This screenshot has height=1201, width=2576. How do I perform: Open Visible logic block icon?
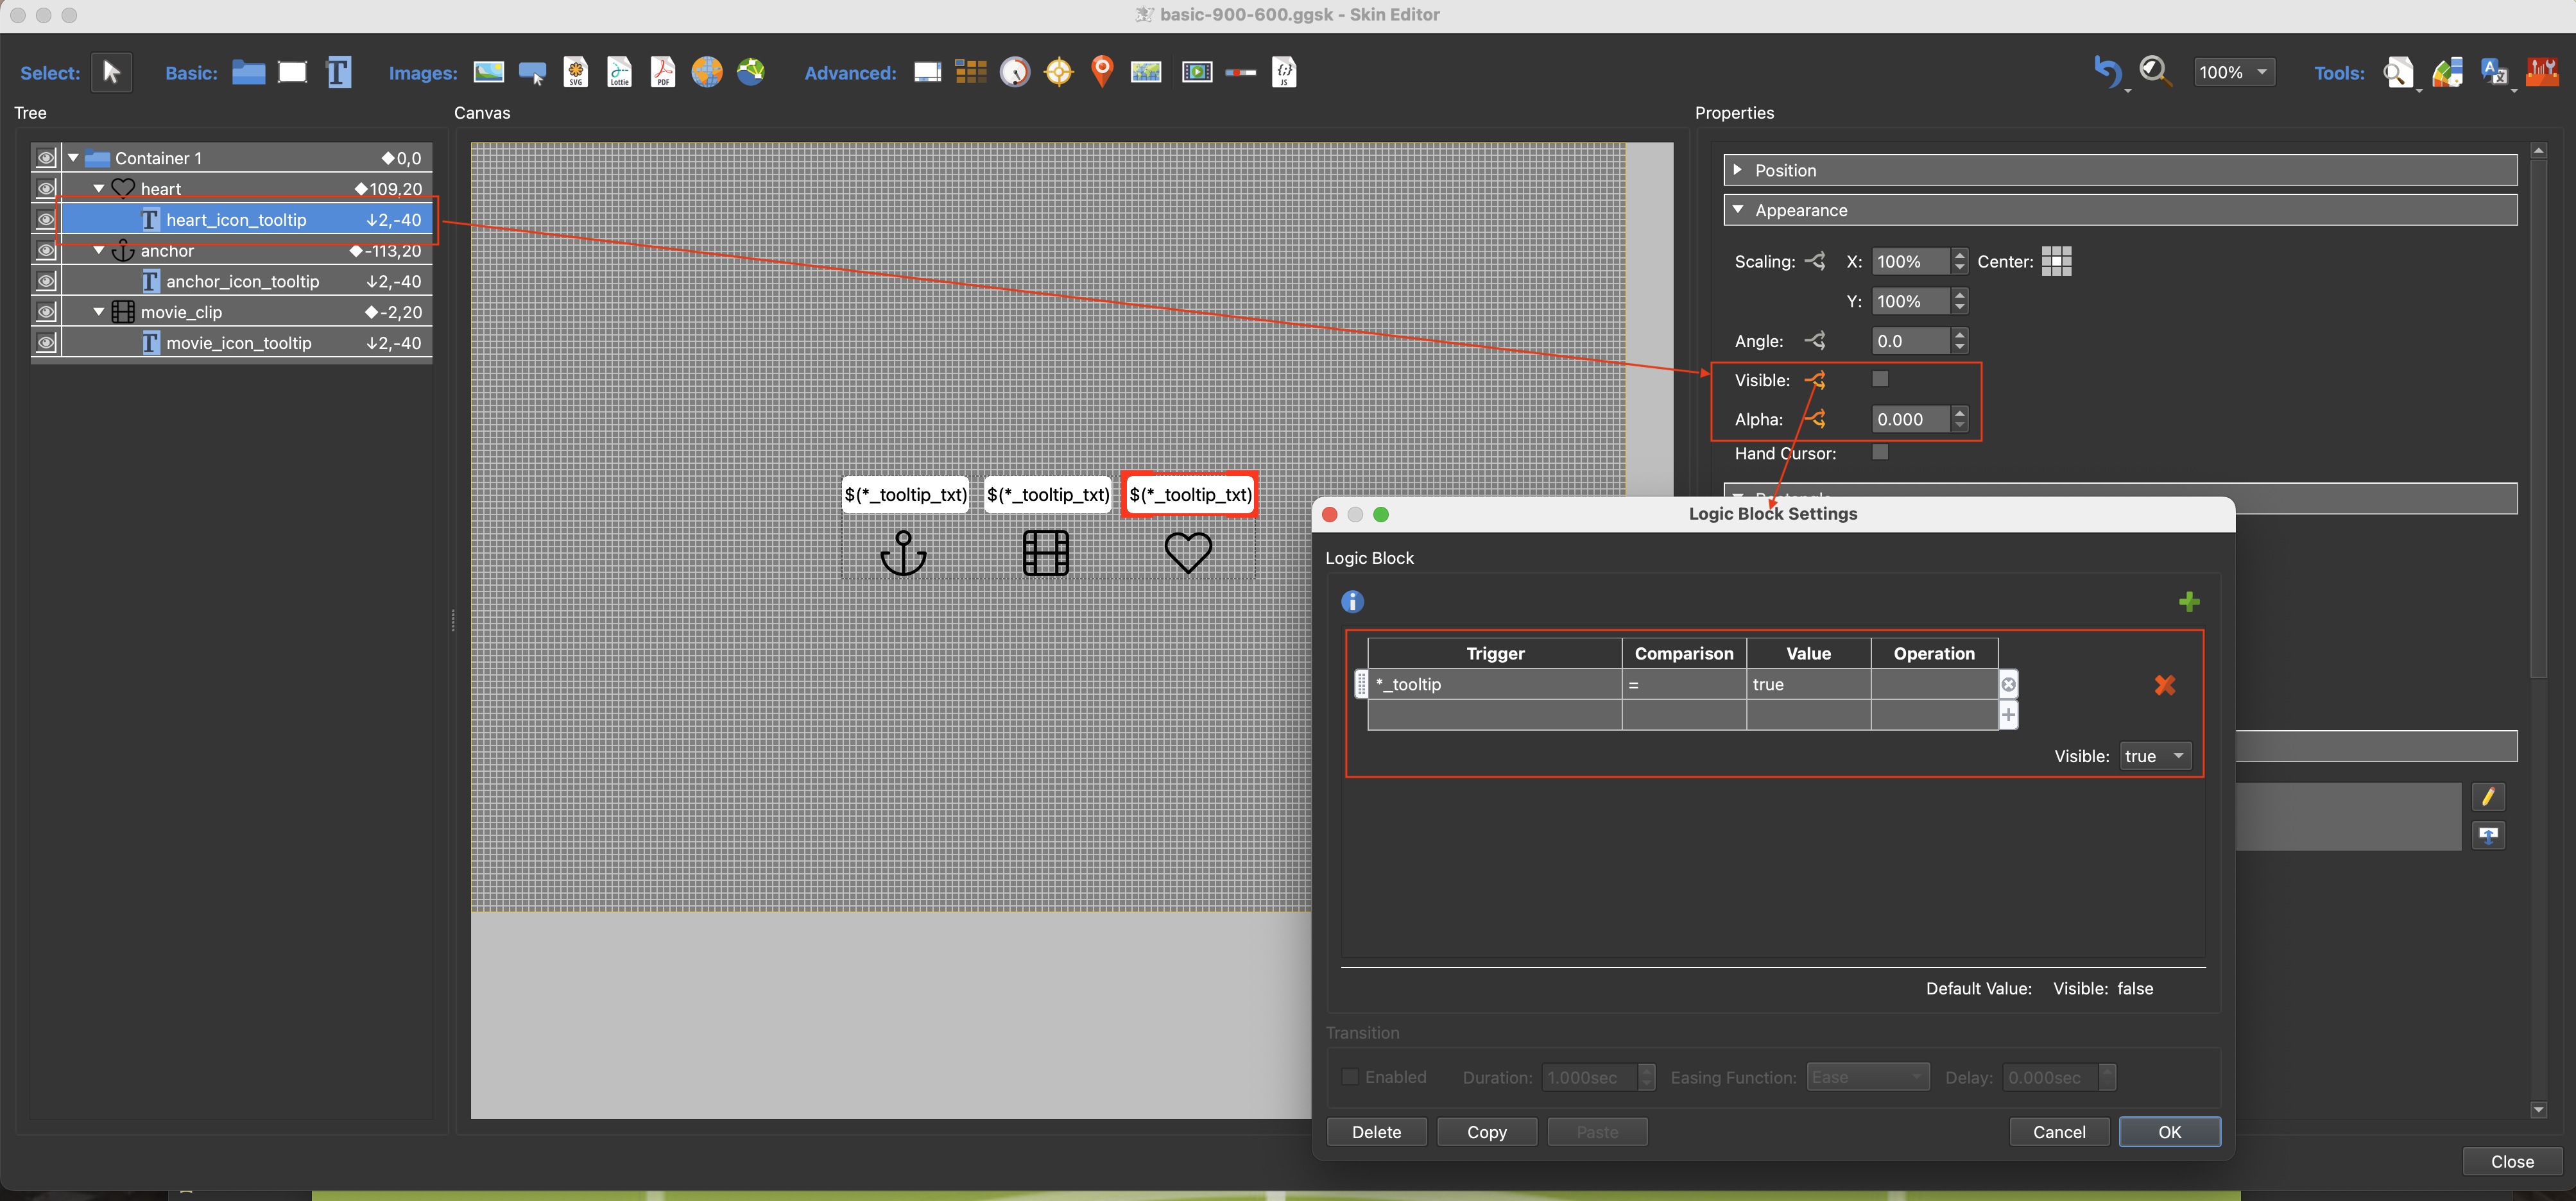pyautogui.click(x=1815, y=380)
